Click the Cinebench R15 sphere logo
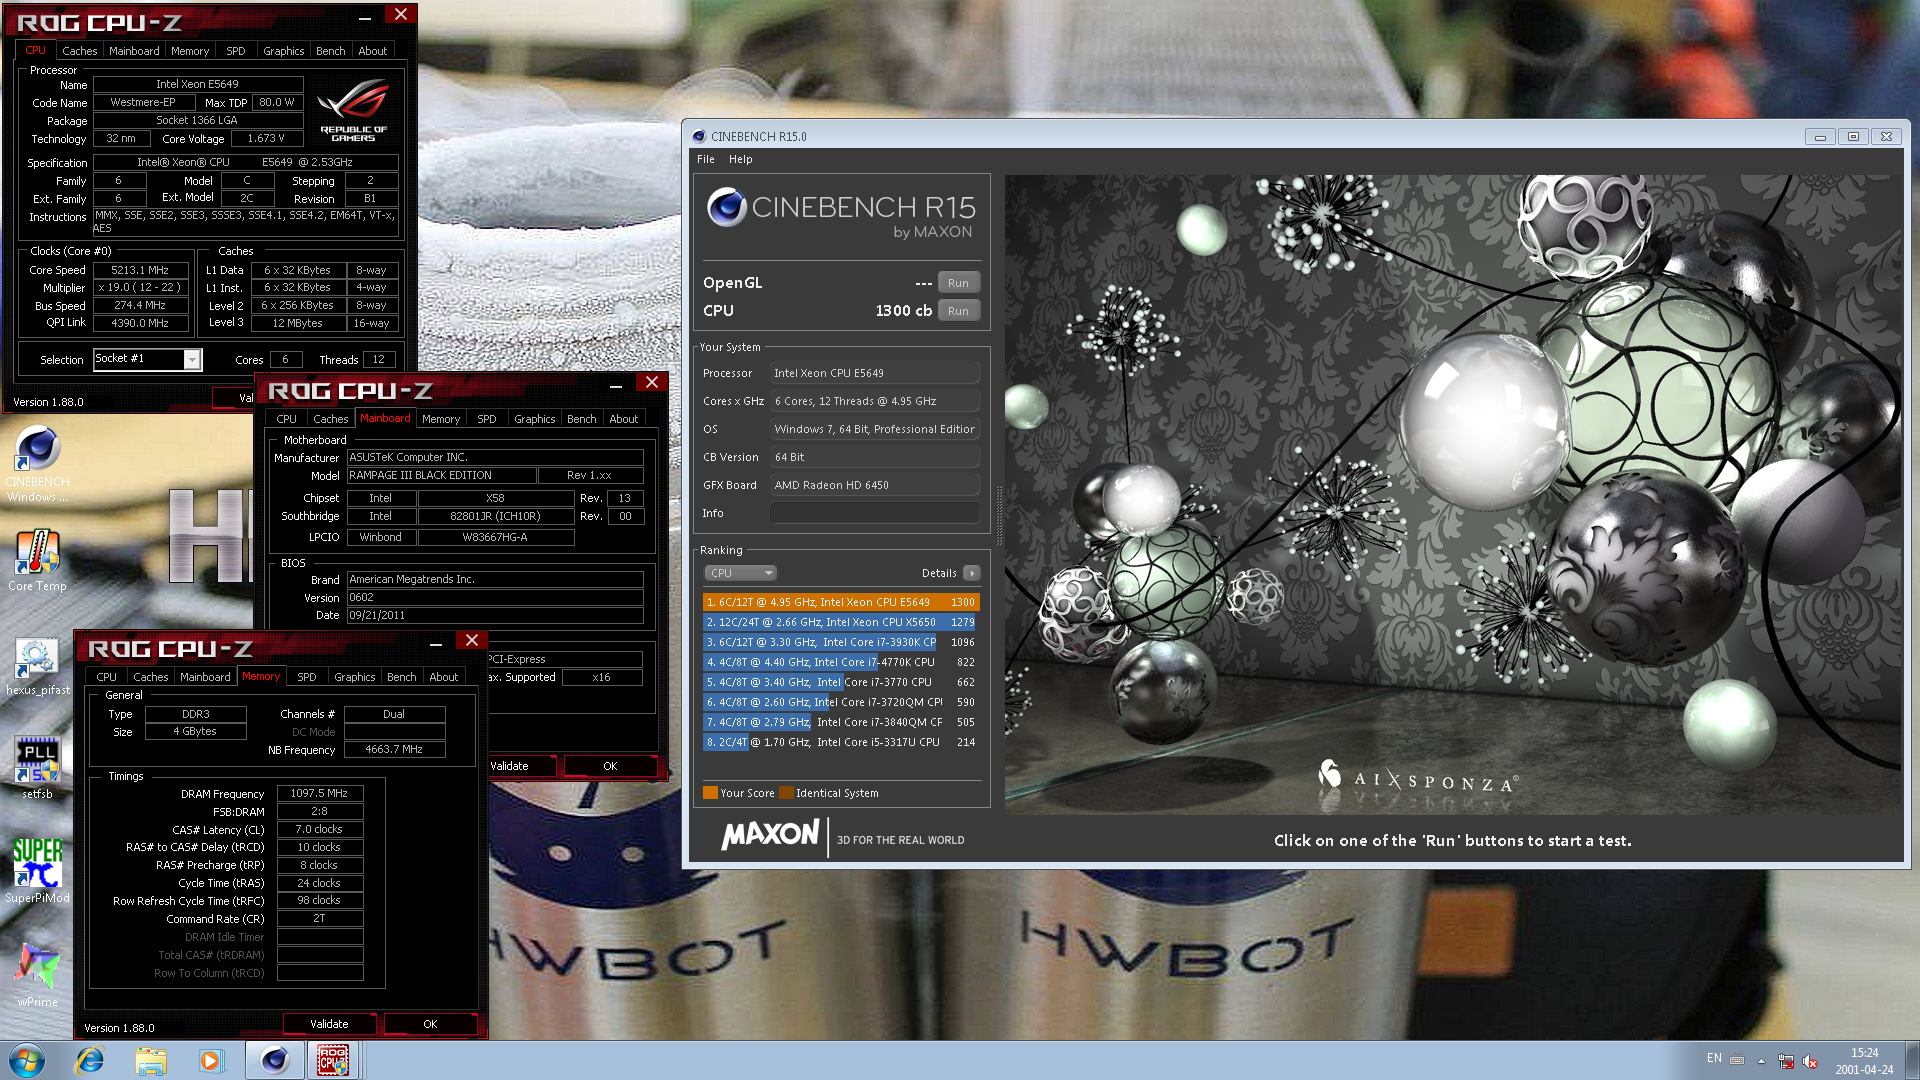 (x=727, y=207)
